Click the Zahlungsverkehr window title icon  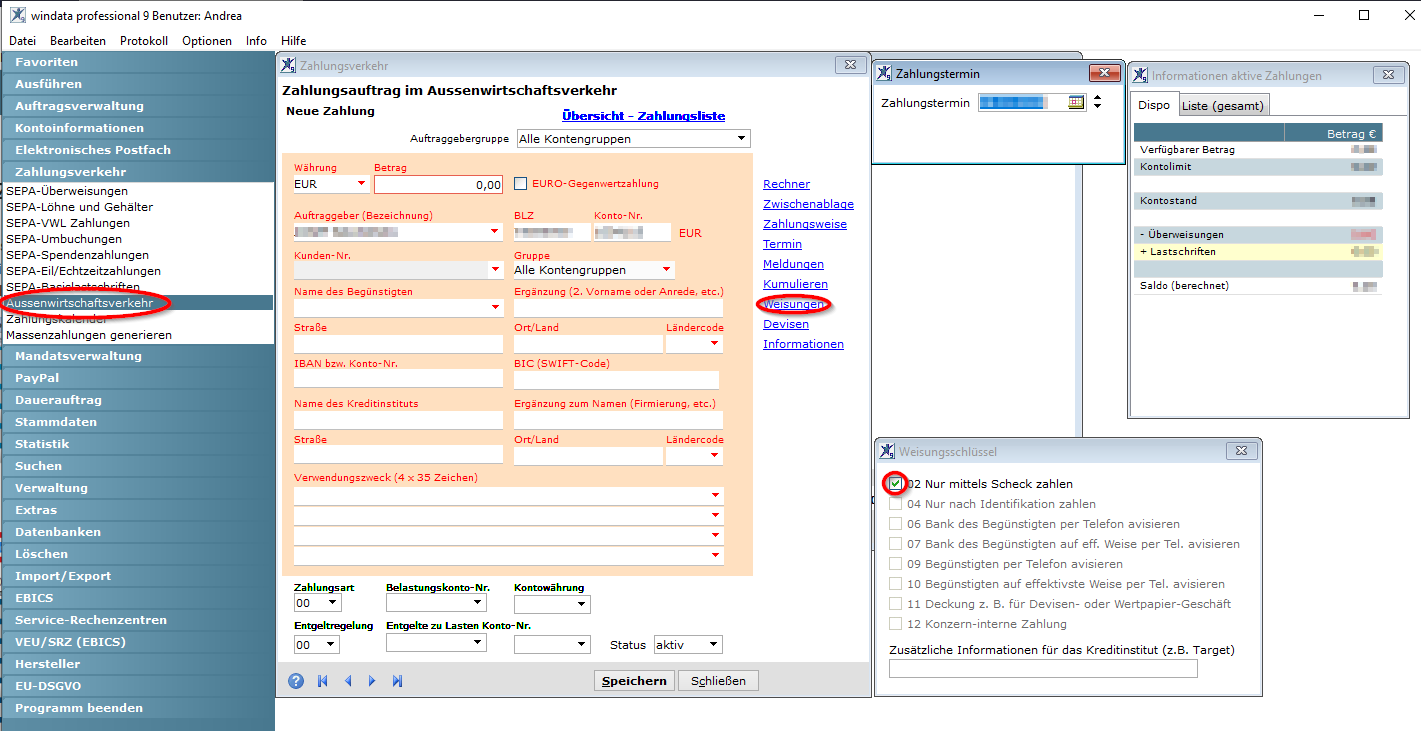[289, 65]
